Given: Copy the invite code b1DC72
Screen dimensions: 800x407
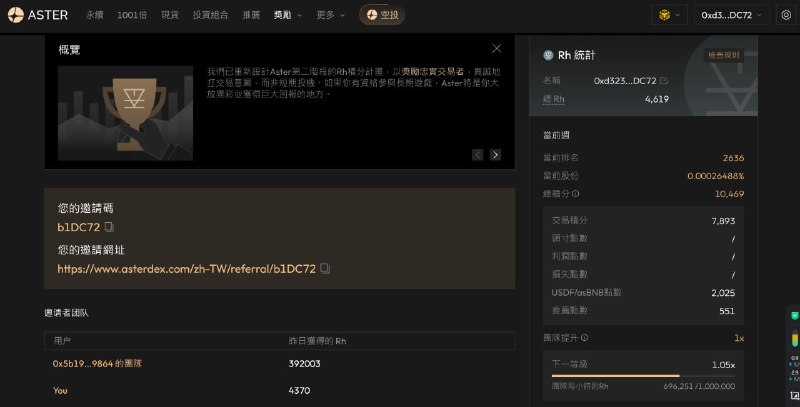Looking at the screenshot, I should 109,228.
